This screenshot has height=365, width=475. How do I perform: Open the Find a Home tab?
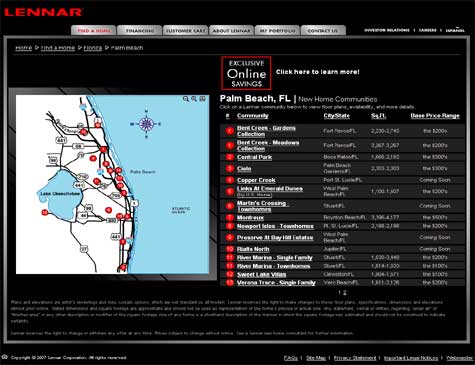click(94, 31)
